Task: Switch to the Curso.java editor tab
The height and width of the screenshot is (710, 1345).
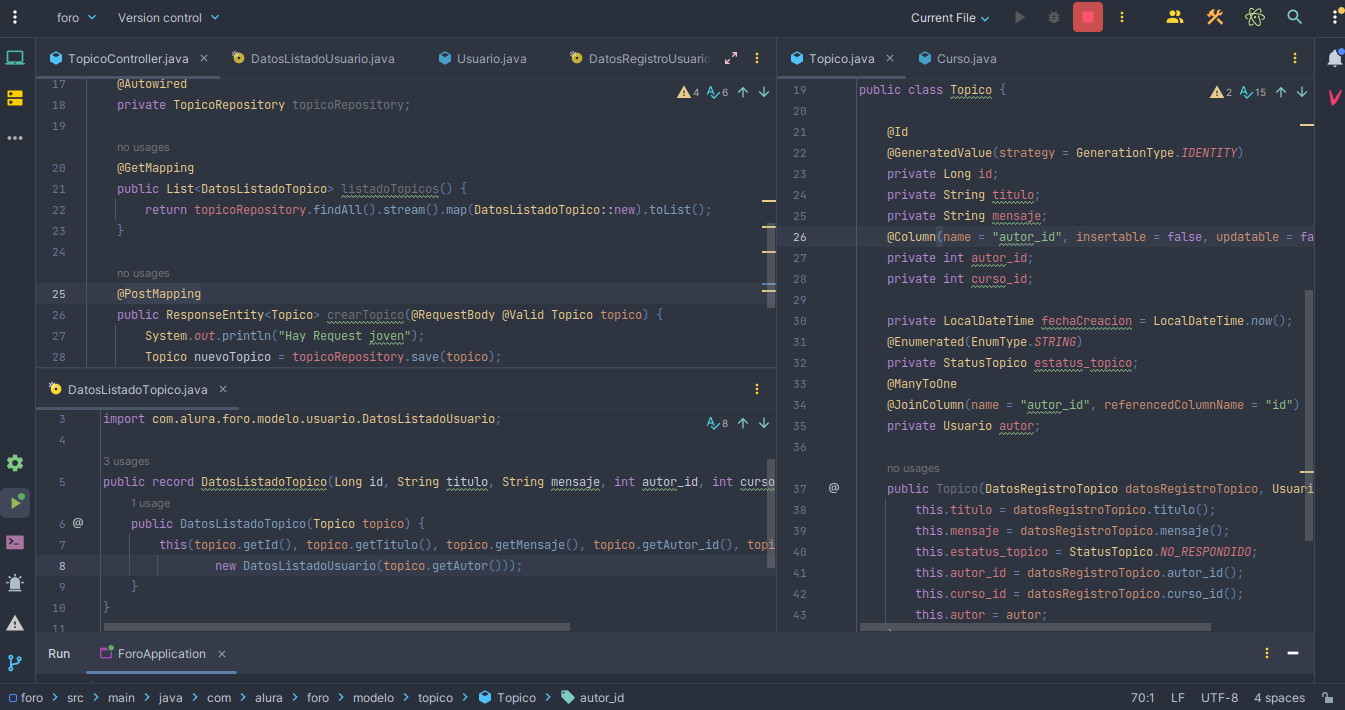Action: coord(966,59)
